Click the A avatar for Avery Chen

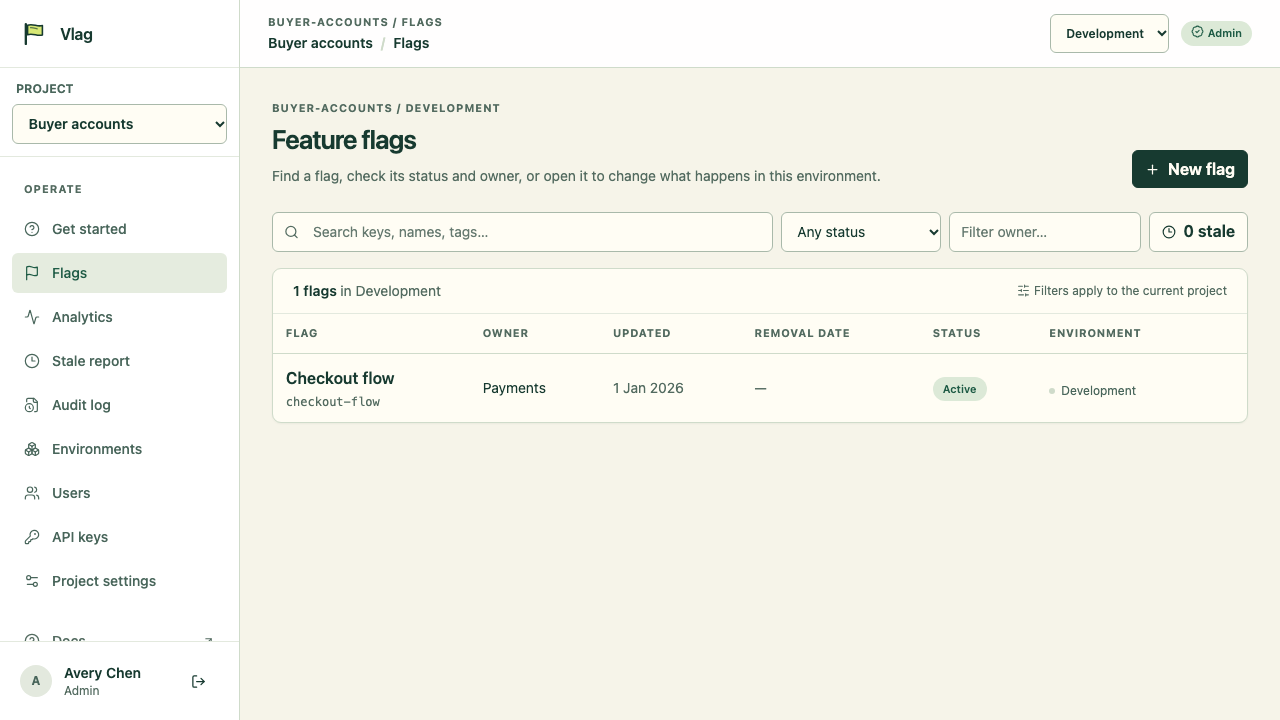click(36, 681)
